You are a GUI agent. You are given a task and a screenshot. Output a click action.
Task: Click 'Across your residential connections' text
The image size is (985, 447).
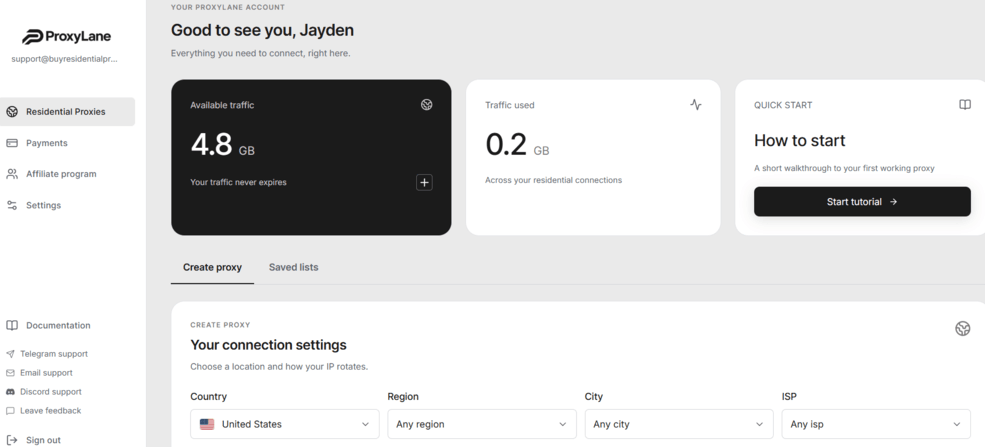[553, 180]
